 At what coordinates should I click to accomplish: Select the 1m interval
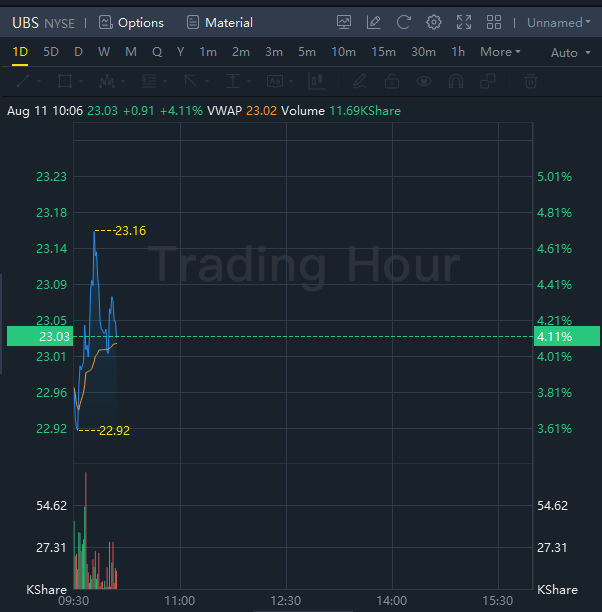coord(208,52)
